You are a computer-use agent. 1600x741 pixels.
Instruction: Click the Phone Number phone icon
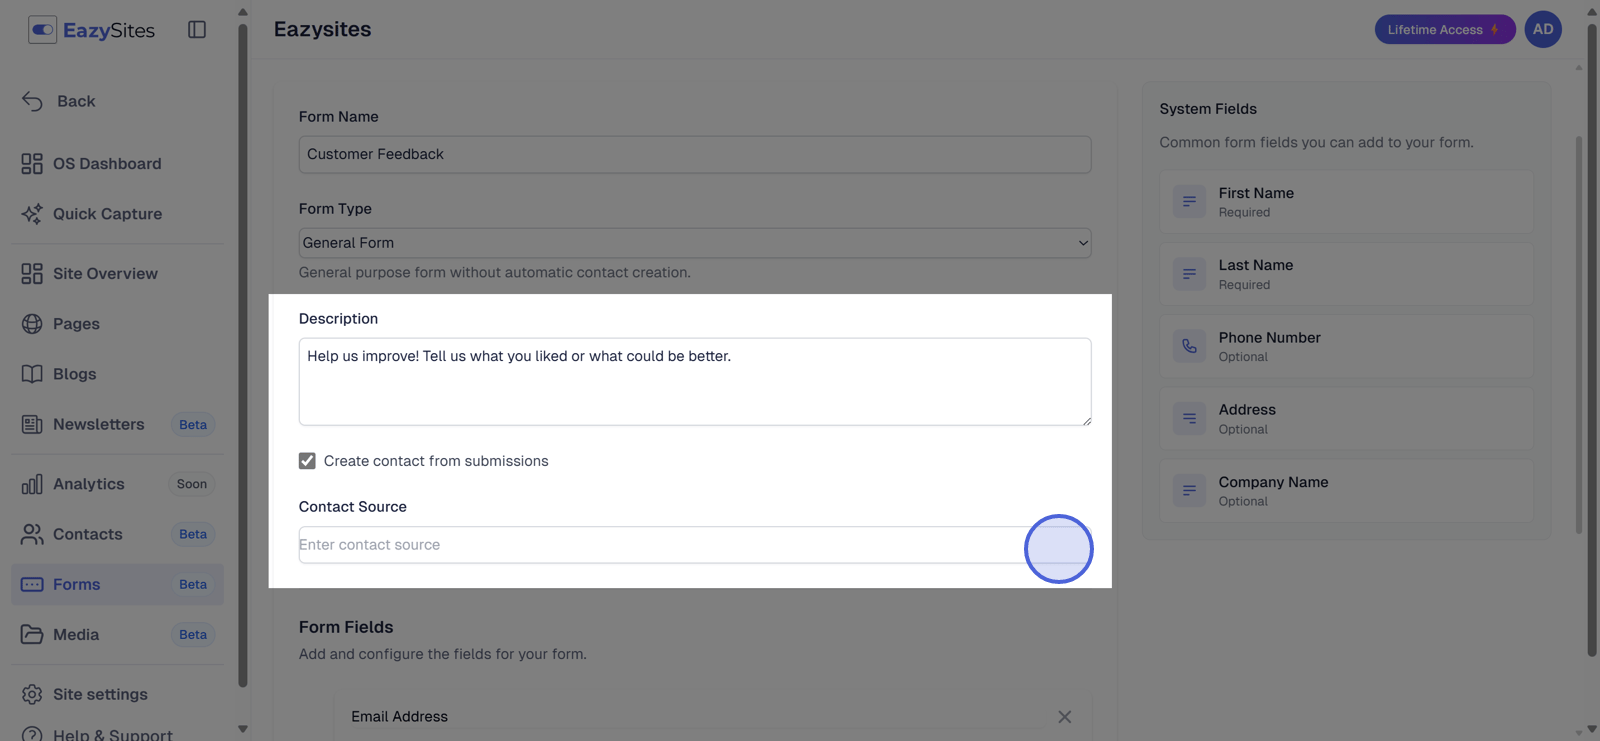pos(1189,346)
